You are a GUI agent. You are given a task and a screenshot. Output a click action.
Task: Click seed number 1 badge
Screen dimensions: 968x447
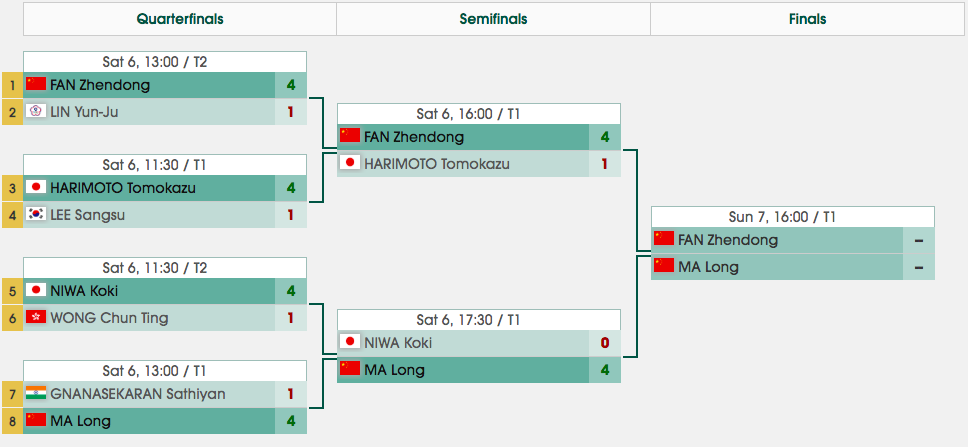[12, 85]
